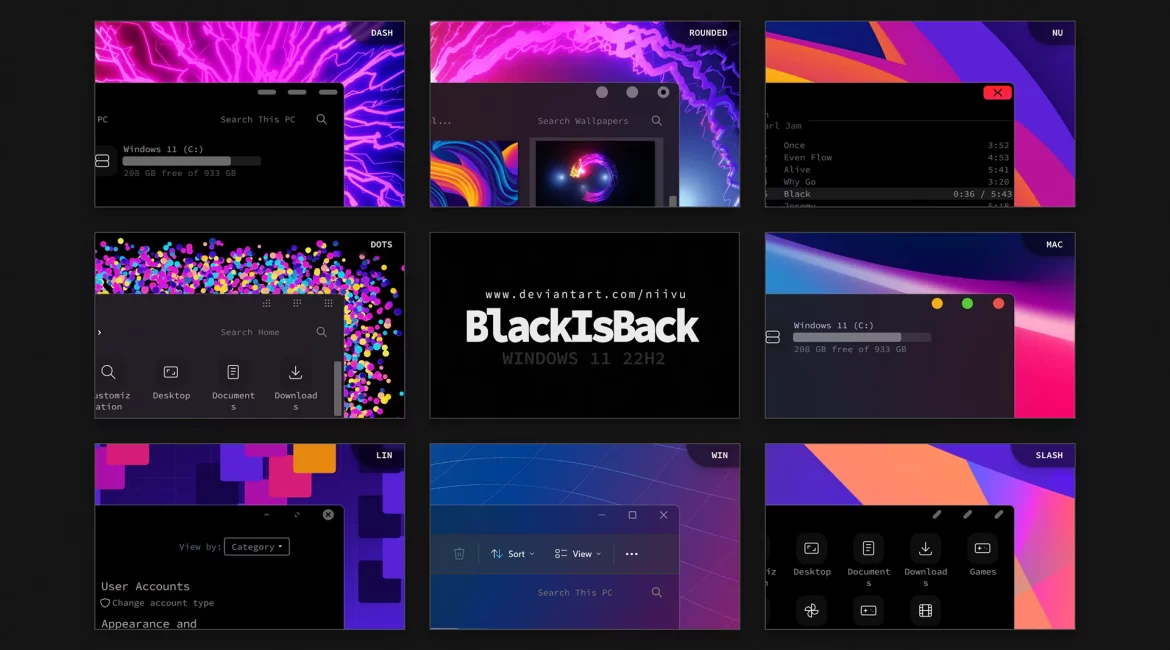Select the Even Flow track in the playlist
This screenshot has width=1170, height=650.
coord(808,158)
